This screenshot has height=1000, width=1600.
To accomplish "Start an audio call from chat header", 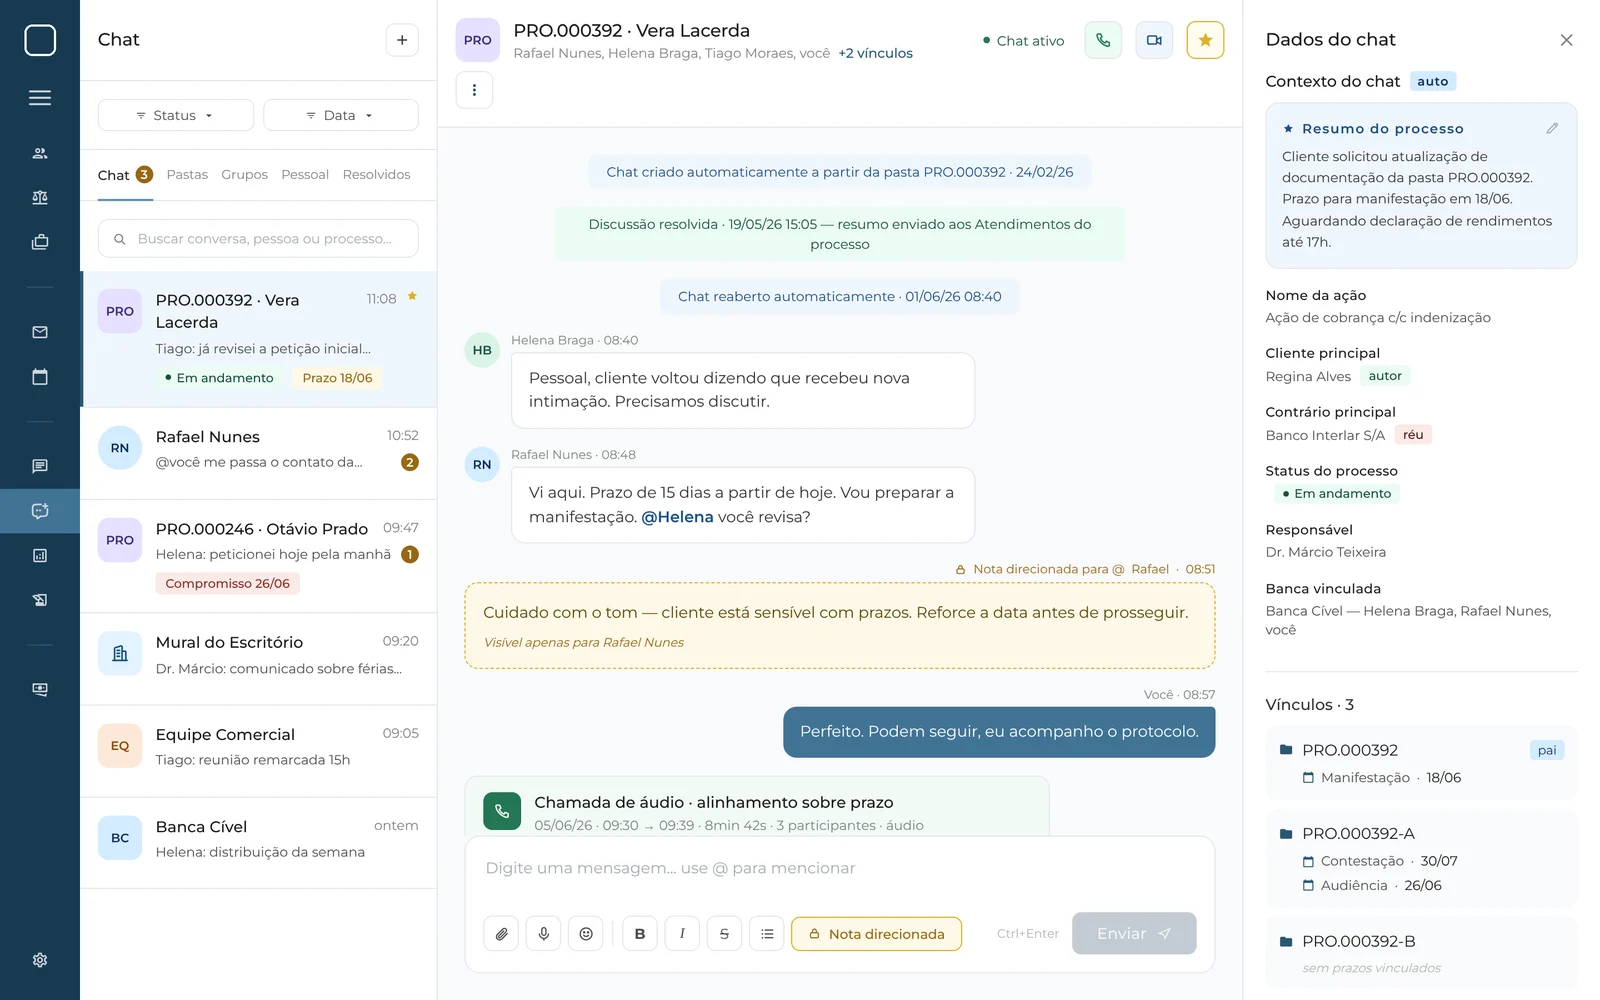I will click(x=1103, y=40).
